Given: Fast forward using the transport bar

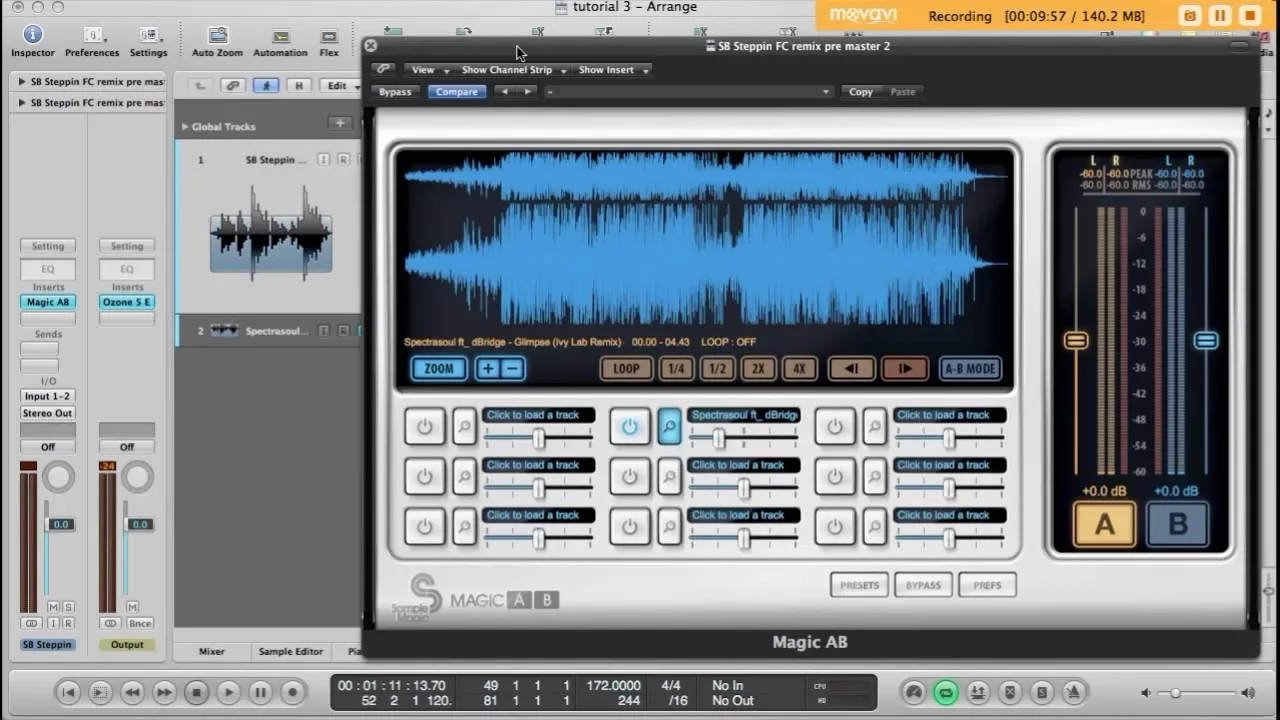Looking at the screenshot, I should [x=164, y=692].
